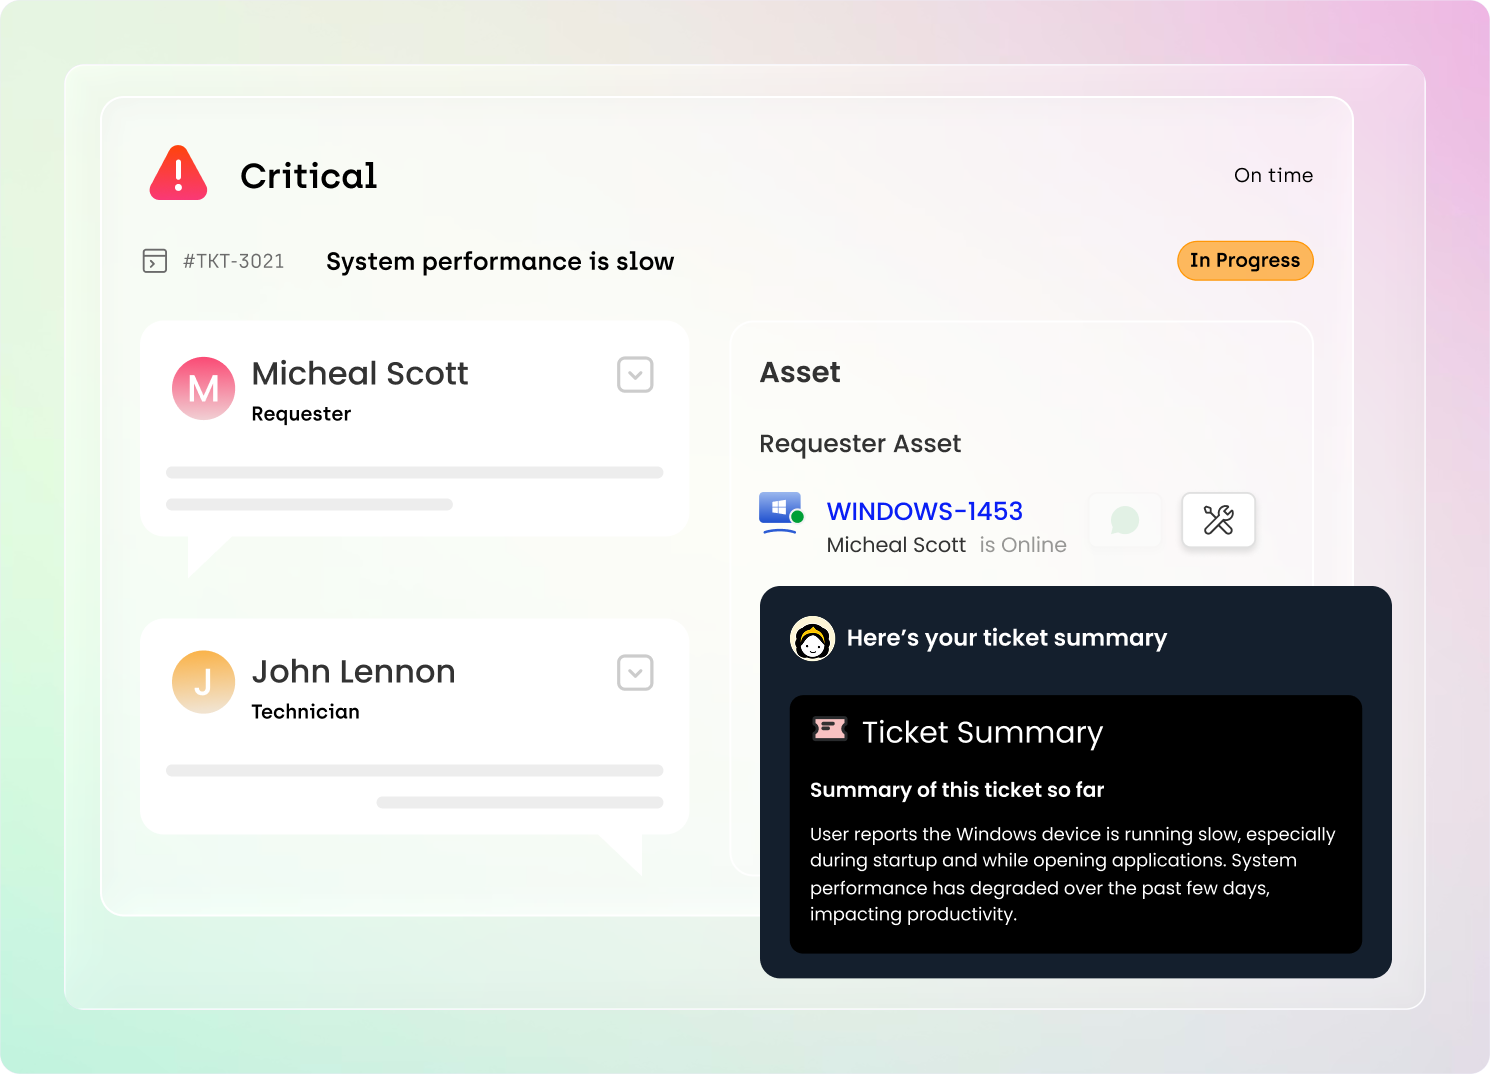The image size is (1490, 1074).
Task: Click the On time SLA indicator
Action: click(x=1273, y=175)
